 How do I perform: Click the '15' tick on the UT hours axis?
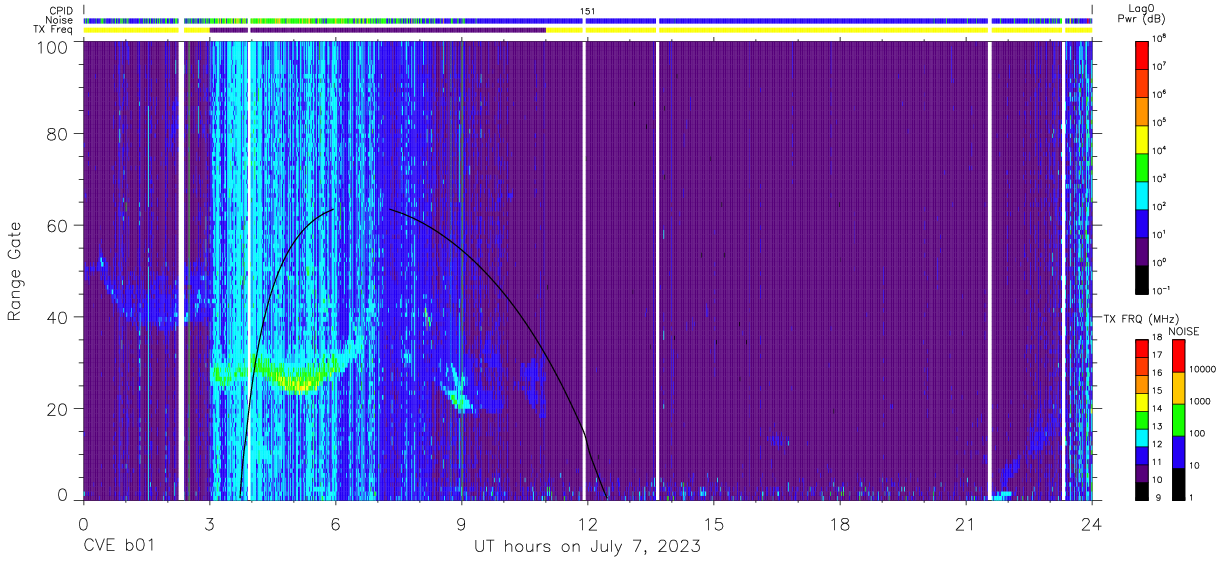(x=713, y=523)
